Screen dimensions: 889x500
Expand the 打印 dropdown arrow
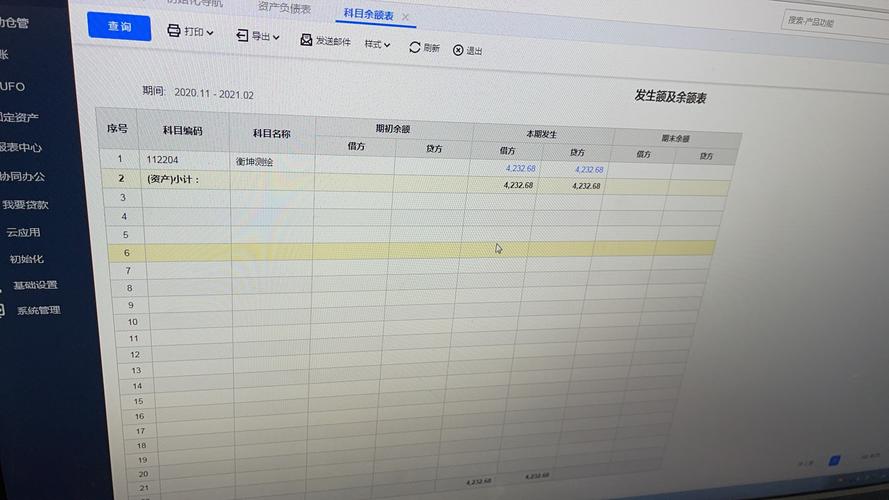(x=210, y=33)
